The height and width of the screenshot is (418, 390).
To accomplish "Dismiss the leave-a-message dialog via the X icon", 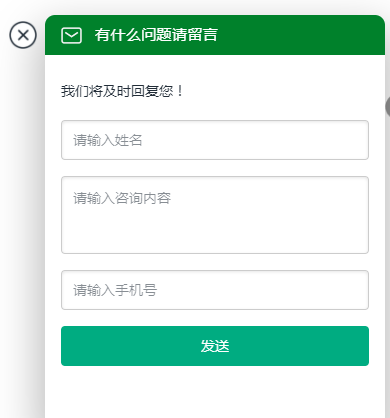I will 23,35.
